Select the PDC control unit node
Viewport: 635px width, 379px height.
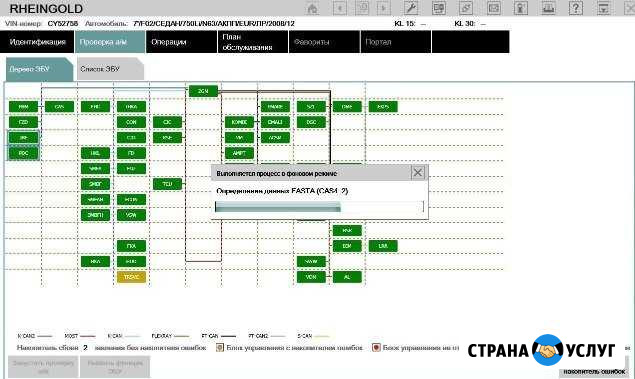[x=23, y=153]
